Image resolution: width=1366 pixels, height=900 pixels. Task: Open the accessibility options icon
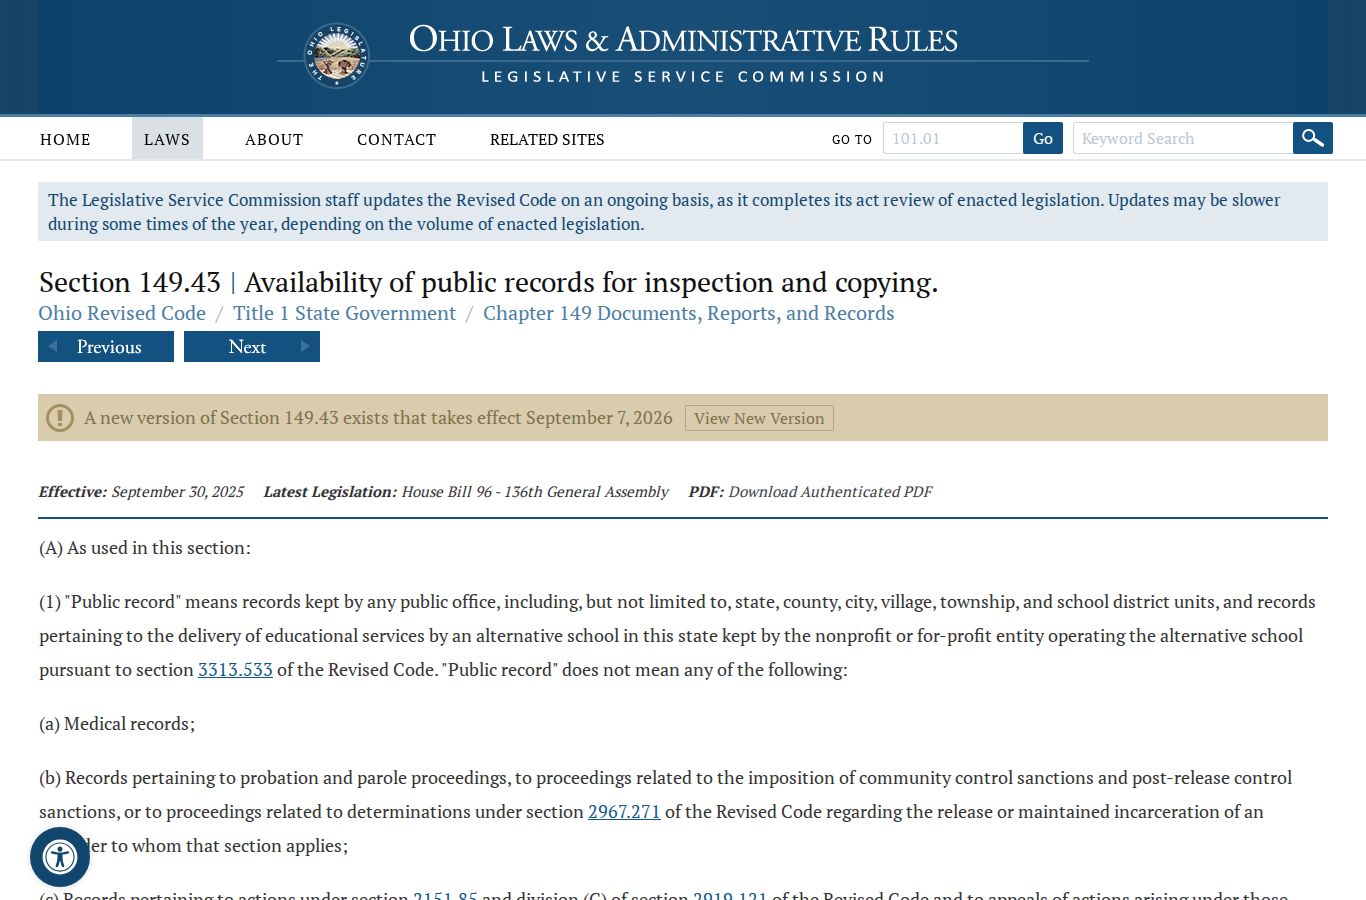tap(60, 857)
